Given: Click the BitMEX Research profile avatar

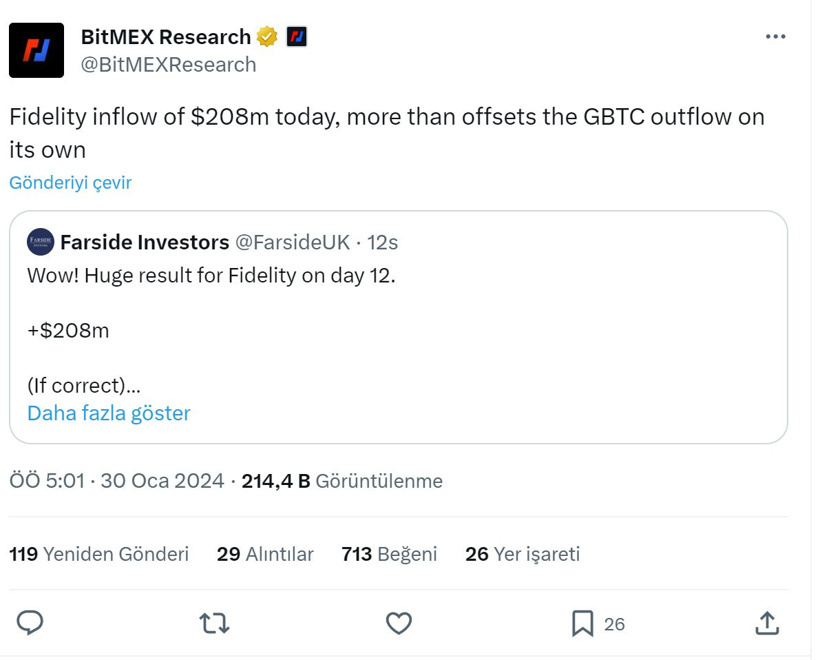Looking at the screenshot, I should click(36, 50).
